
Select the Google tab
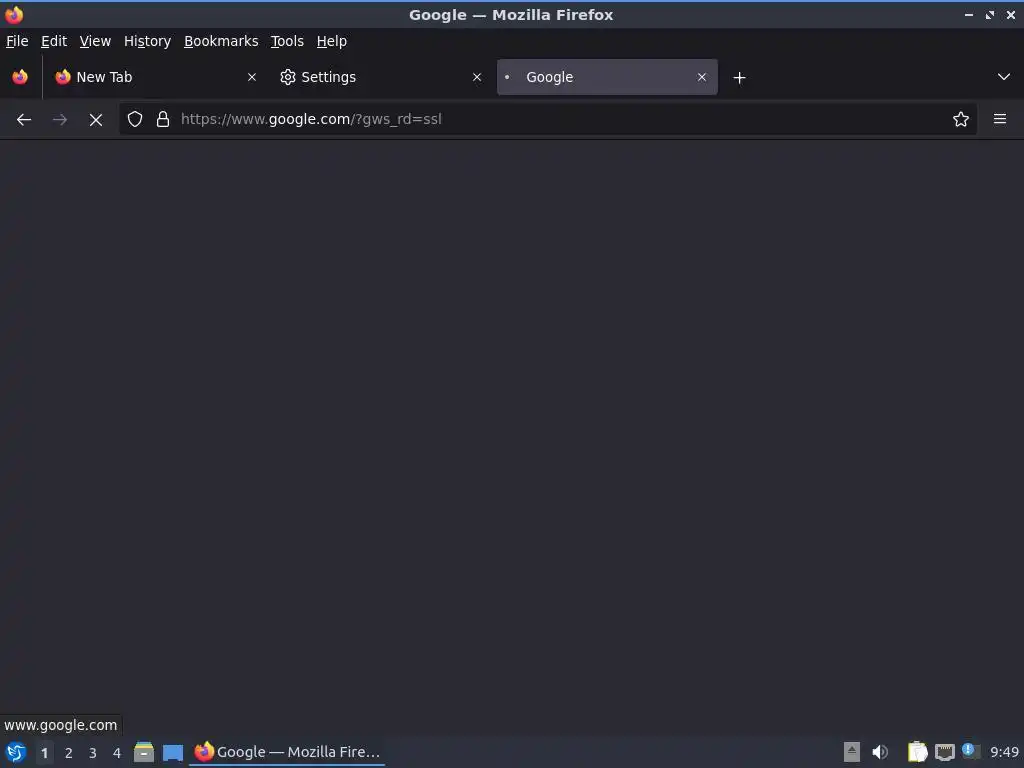tap(607, 77)
